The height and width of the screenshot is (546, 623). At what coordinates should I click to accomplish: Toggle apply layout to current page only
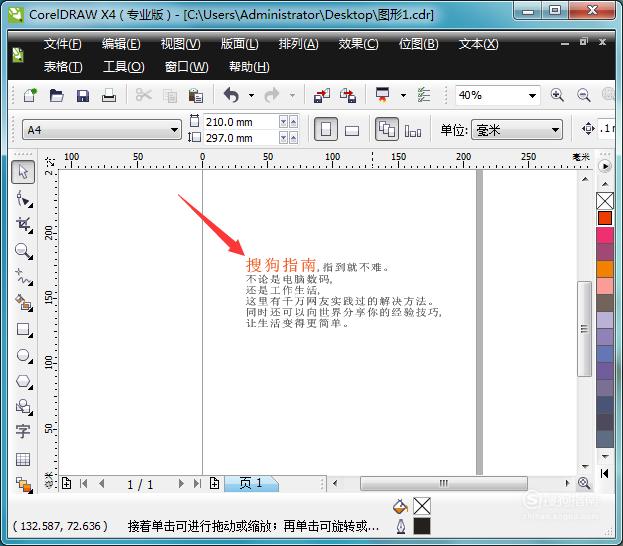413,131
